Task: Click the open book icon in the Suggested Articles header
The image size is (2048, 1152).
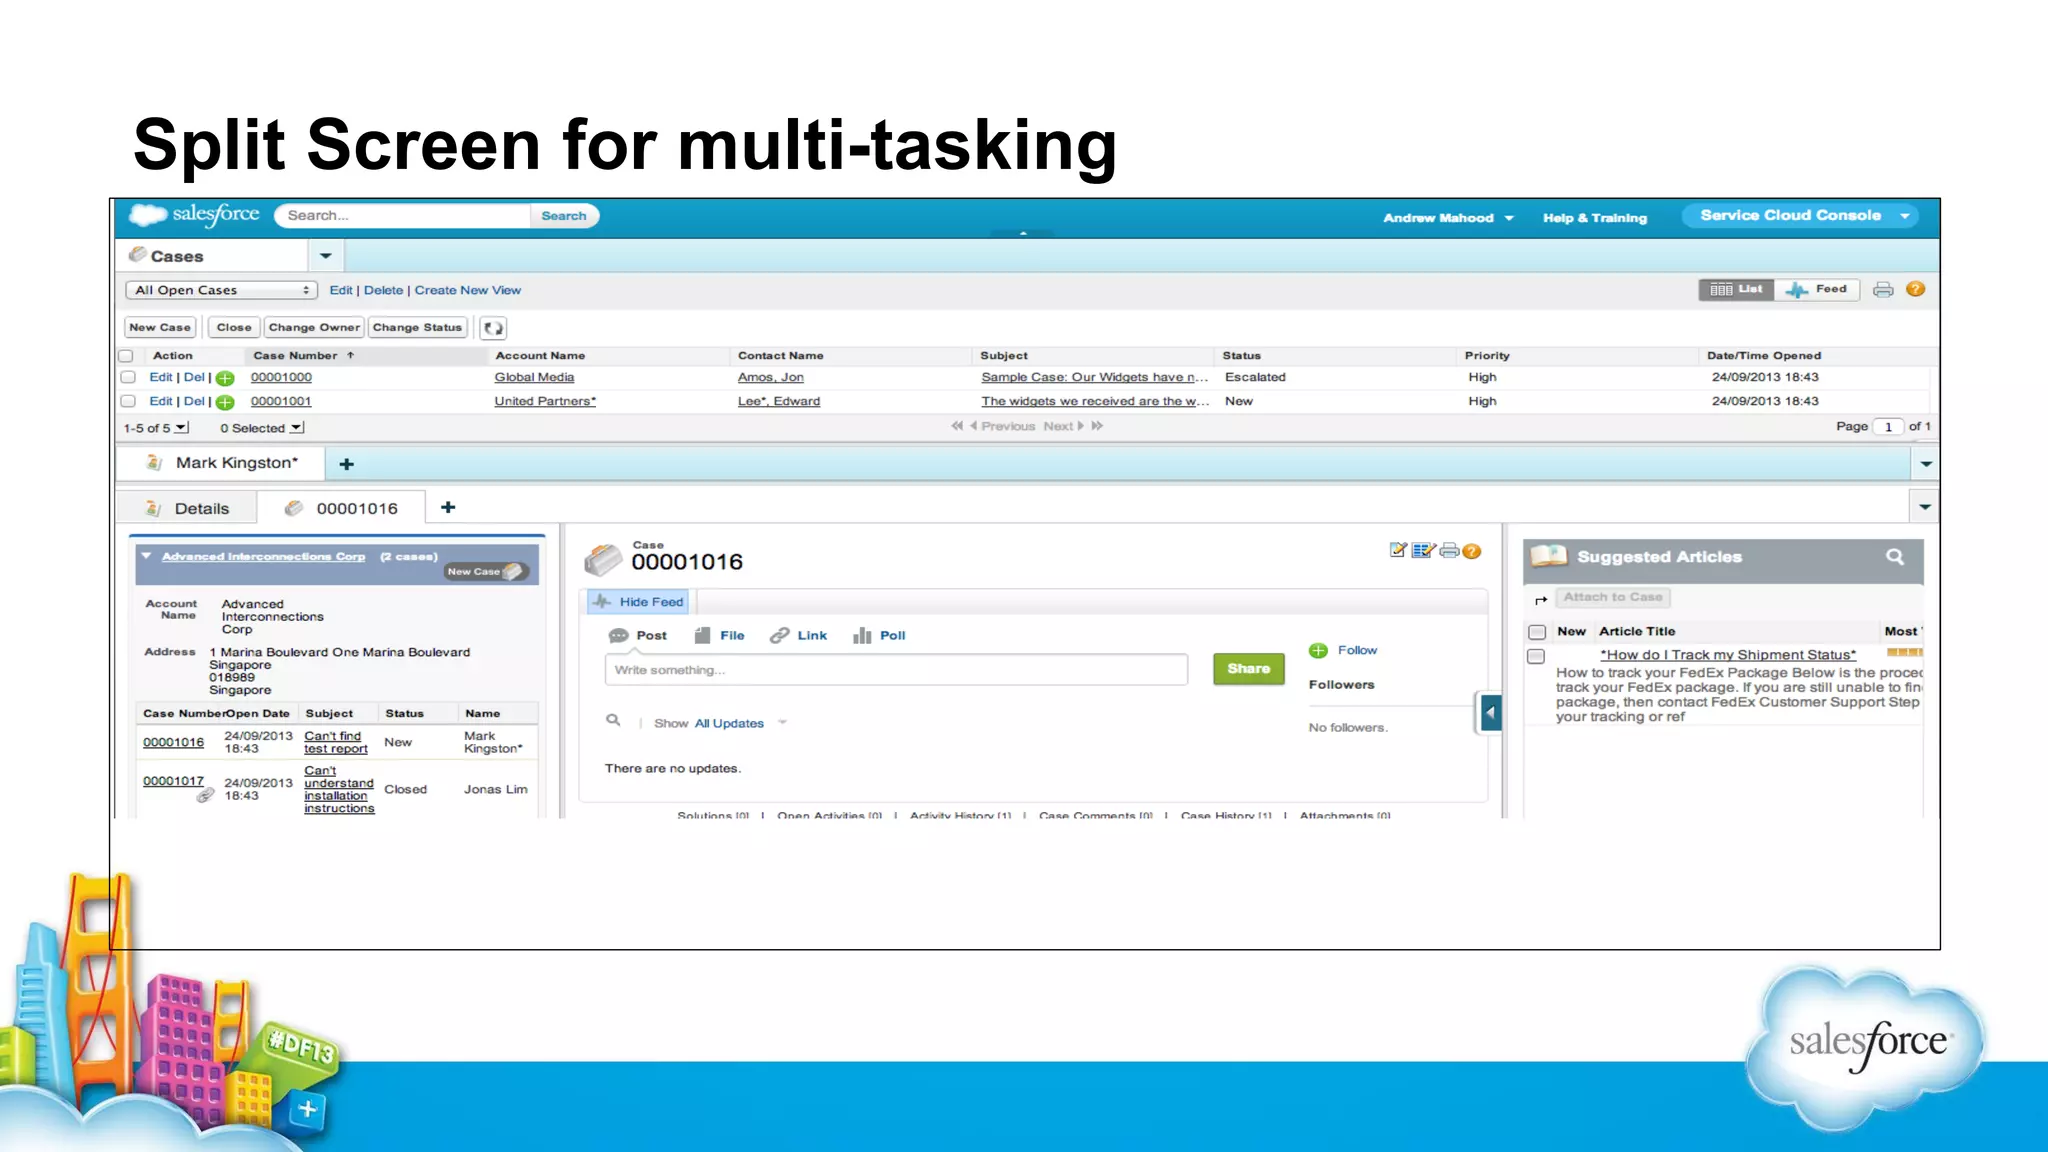Action: [x=1549, y=556]
